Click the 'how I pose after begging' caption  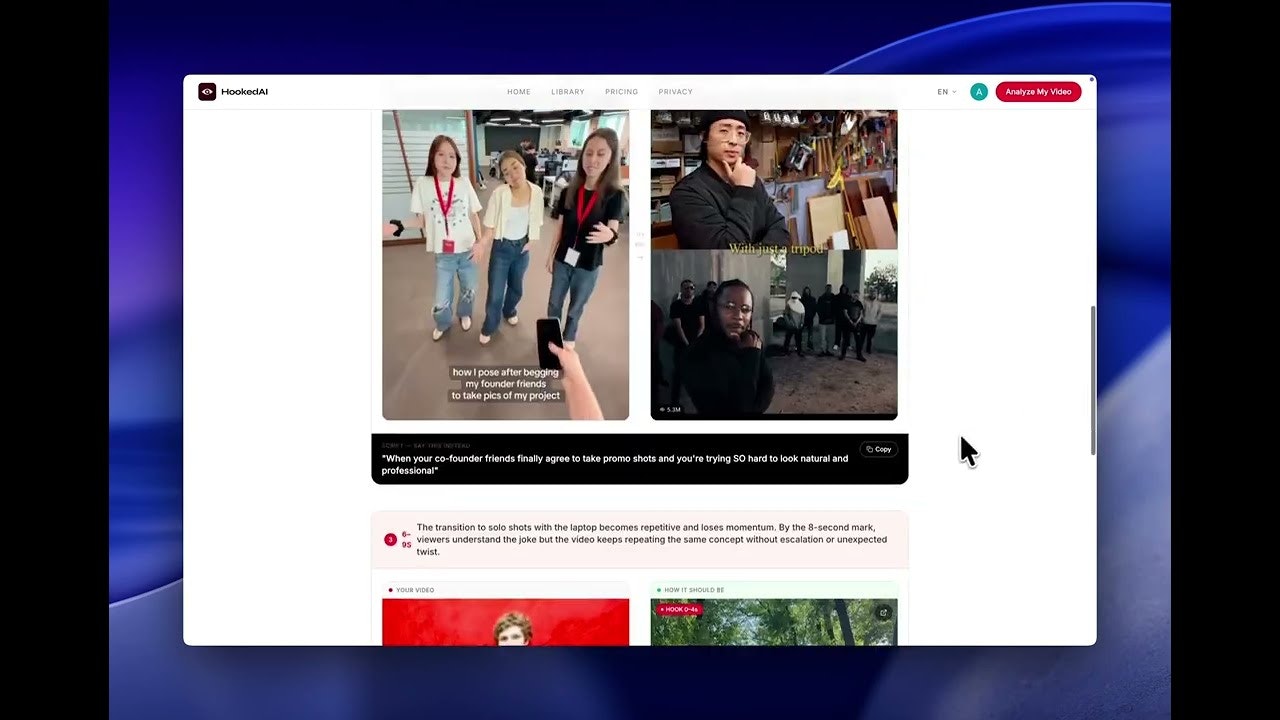[506, 384]
